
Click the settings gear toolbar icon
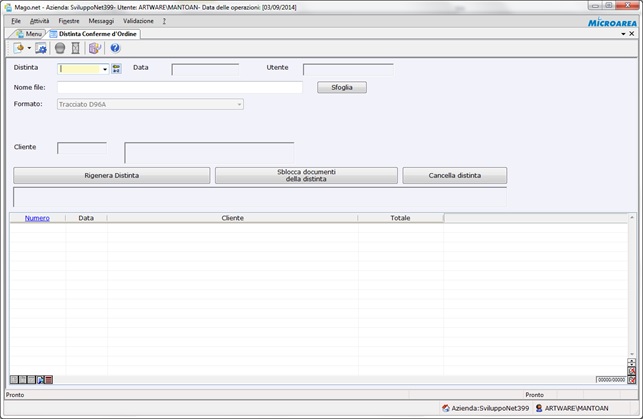(x=42, y=48)
